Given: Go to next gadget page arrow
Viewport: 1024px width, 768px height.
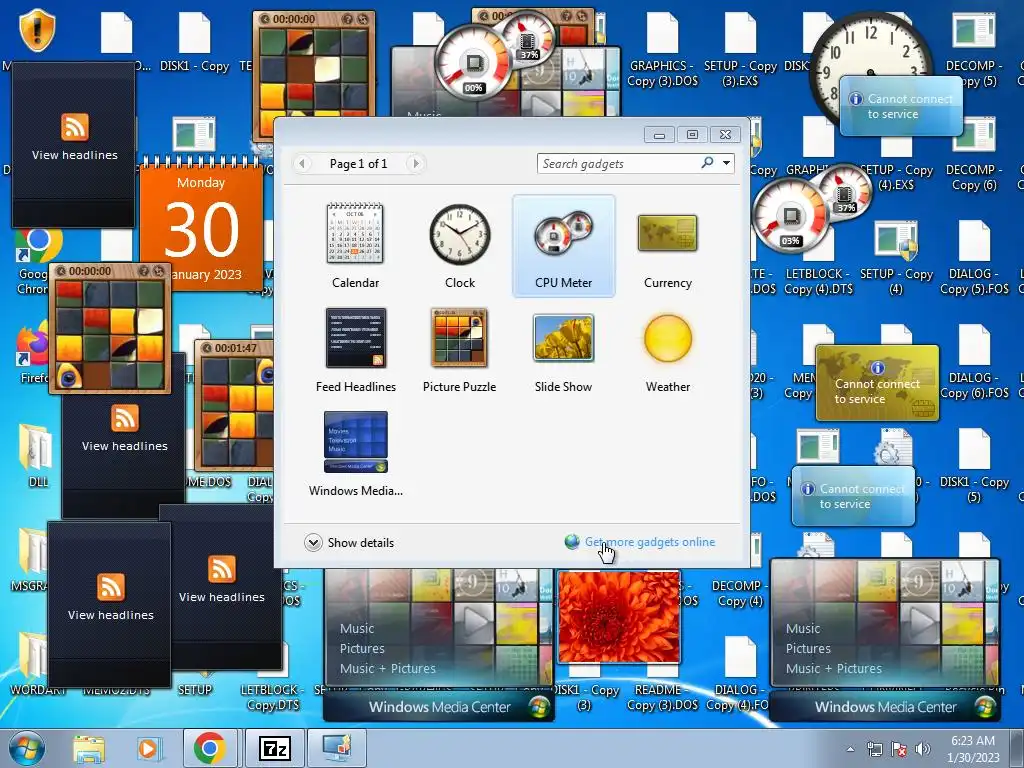Looking at the screenshot, I should coord(415,163).
